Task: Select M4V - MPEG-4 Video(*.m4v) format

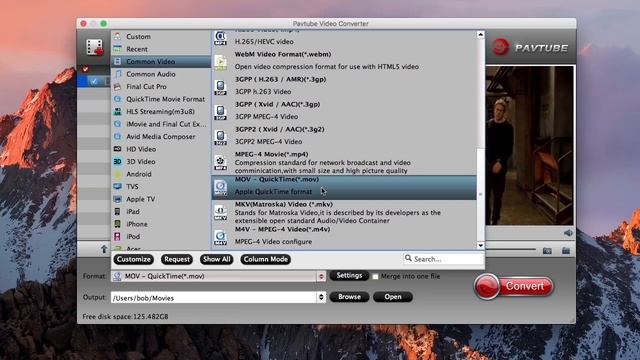Action: point(344,236)
